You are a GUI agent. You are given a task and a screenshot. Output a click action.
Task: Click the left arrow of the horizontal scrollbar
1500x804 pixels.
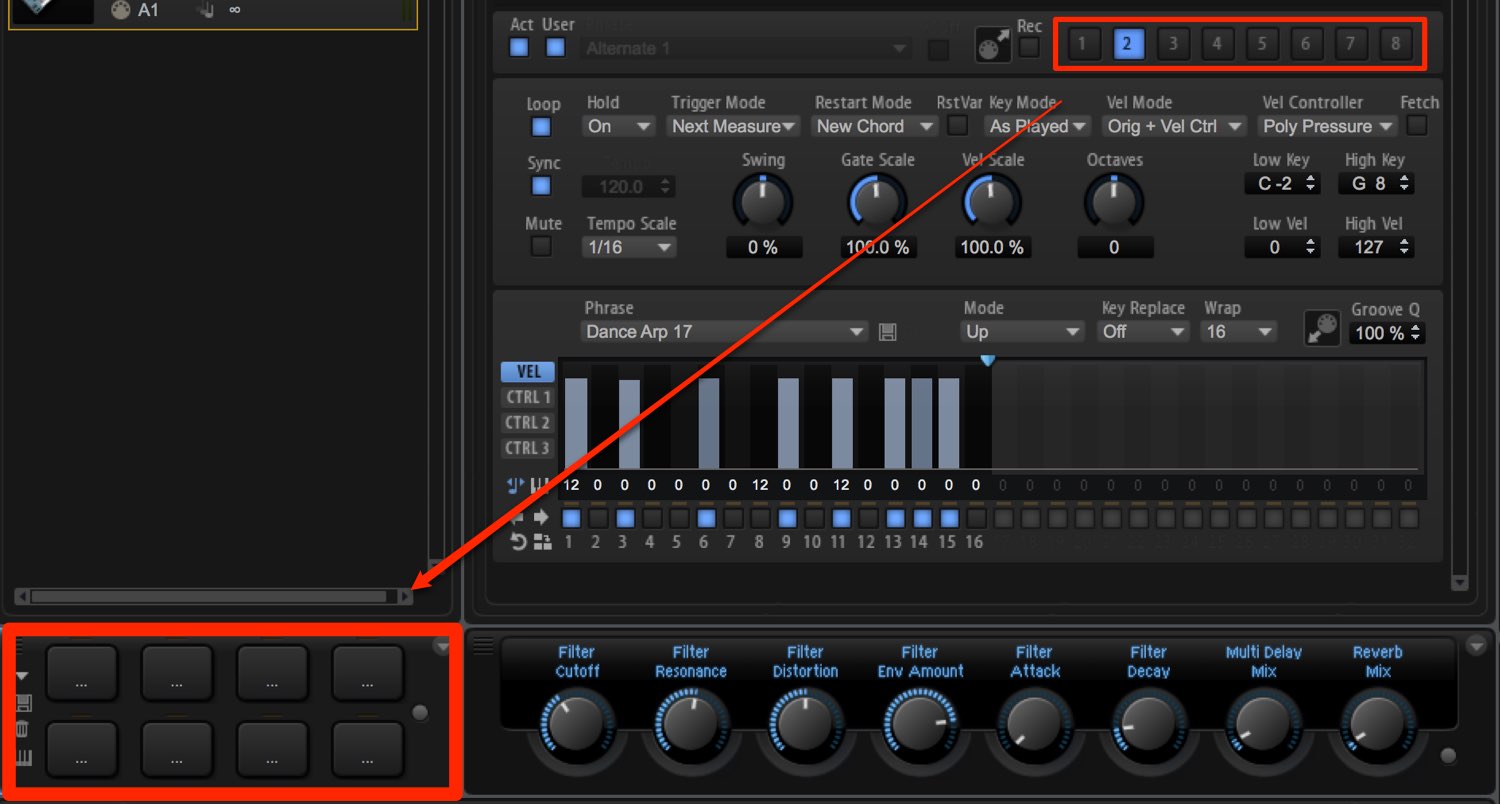pyautogui.click(x=22, y=597)
